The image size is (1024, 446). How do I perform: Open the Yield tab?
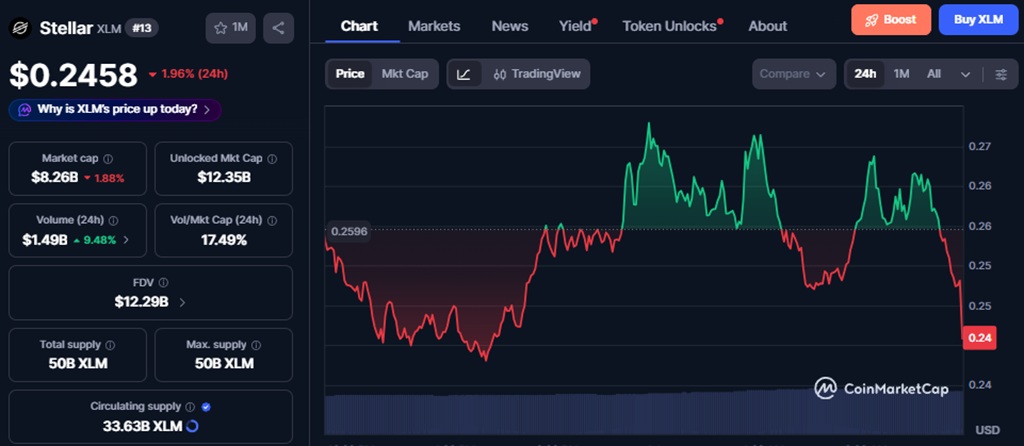pos(575,26)
